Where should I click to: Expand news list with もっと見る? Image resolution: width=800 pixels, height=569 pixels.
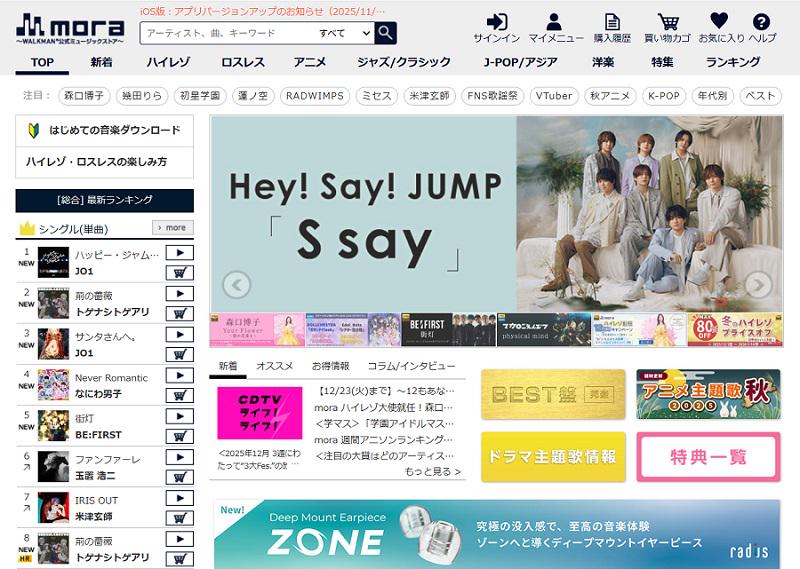pyautogui.click(x=433, y=472)
